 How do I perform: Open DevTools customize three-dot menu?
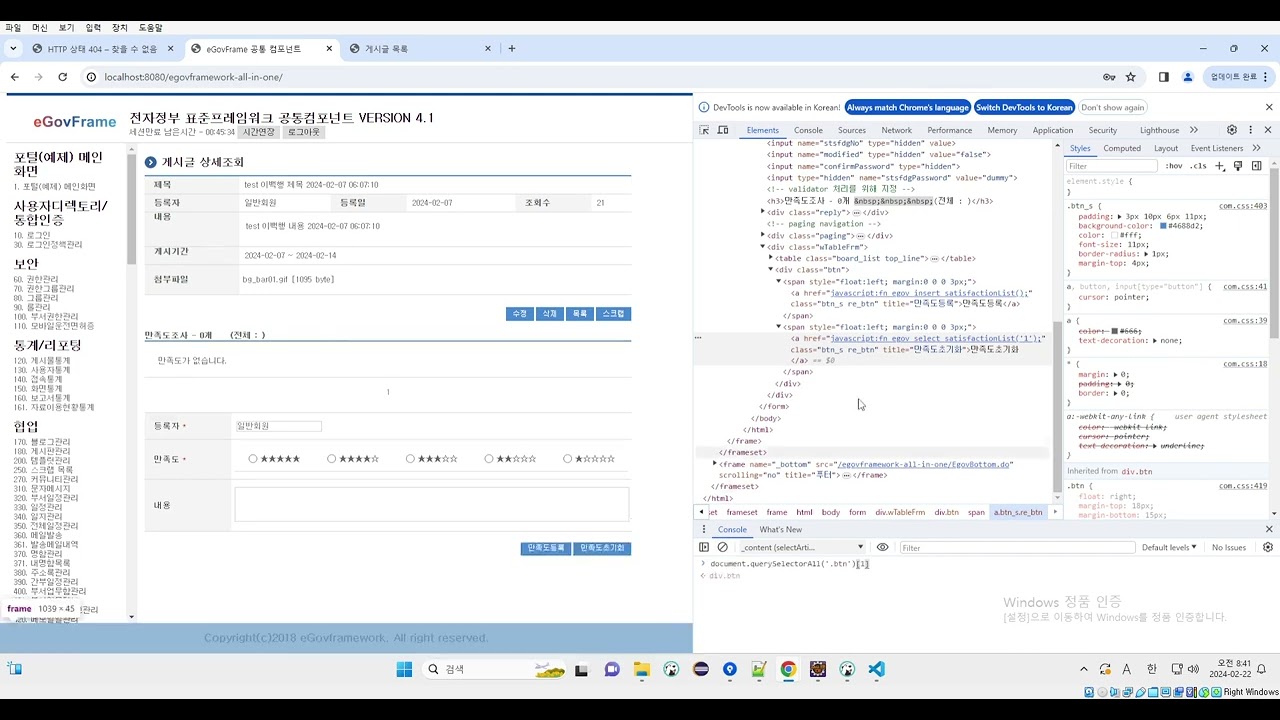pos(1249,130)
